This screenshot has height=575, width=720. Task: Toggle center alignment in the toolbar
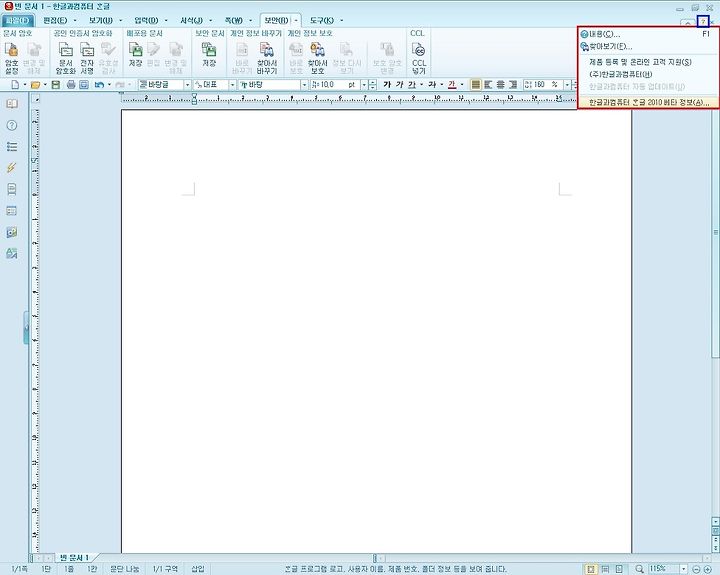(501, 85)
